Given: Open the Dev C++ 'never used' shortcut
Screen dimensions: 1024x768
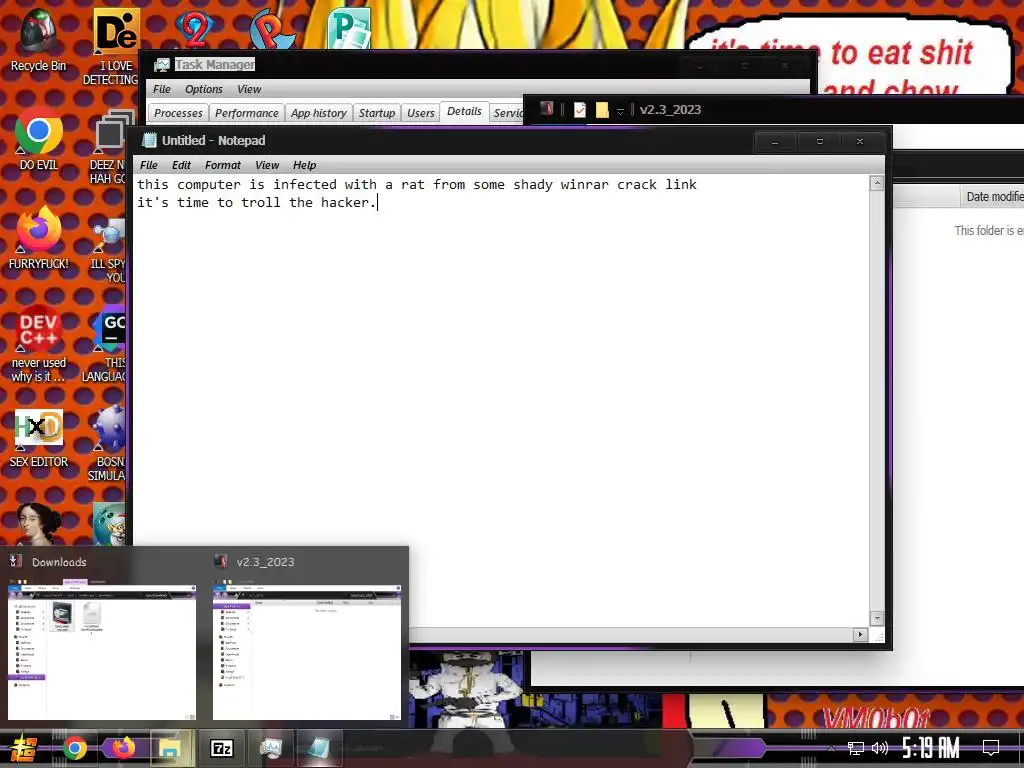Looking at the screenshot, I should 38,344.
